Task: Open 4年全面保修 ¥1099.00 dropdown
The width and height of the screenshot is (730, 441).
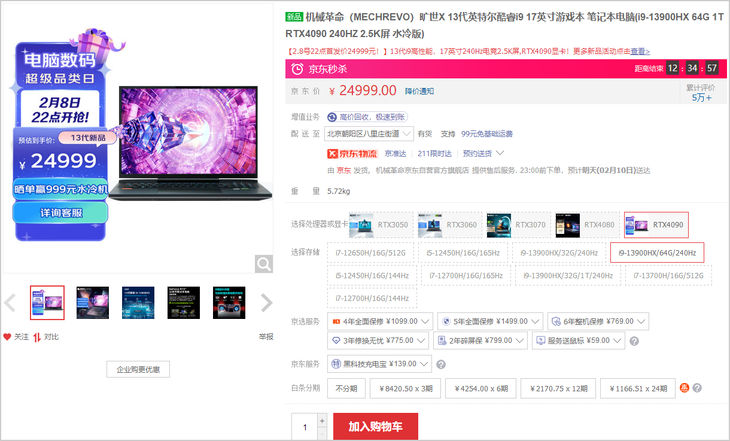Action: 380,321
